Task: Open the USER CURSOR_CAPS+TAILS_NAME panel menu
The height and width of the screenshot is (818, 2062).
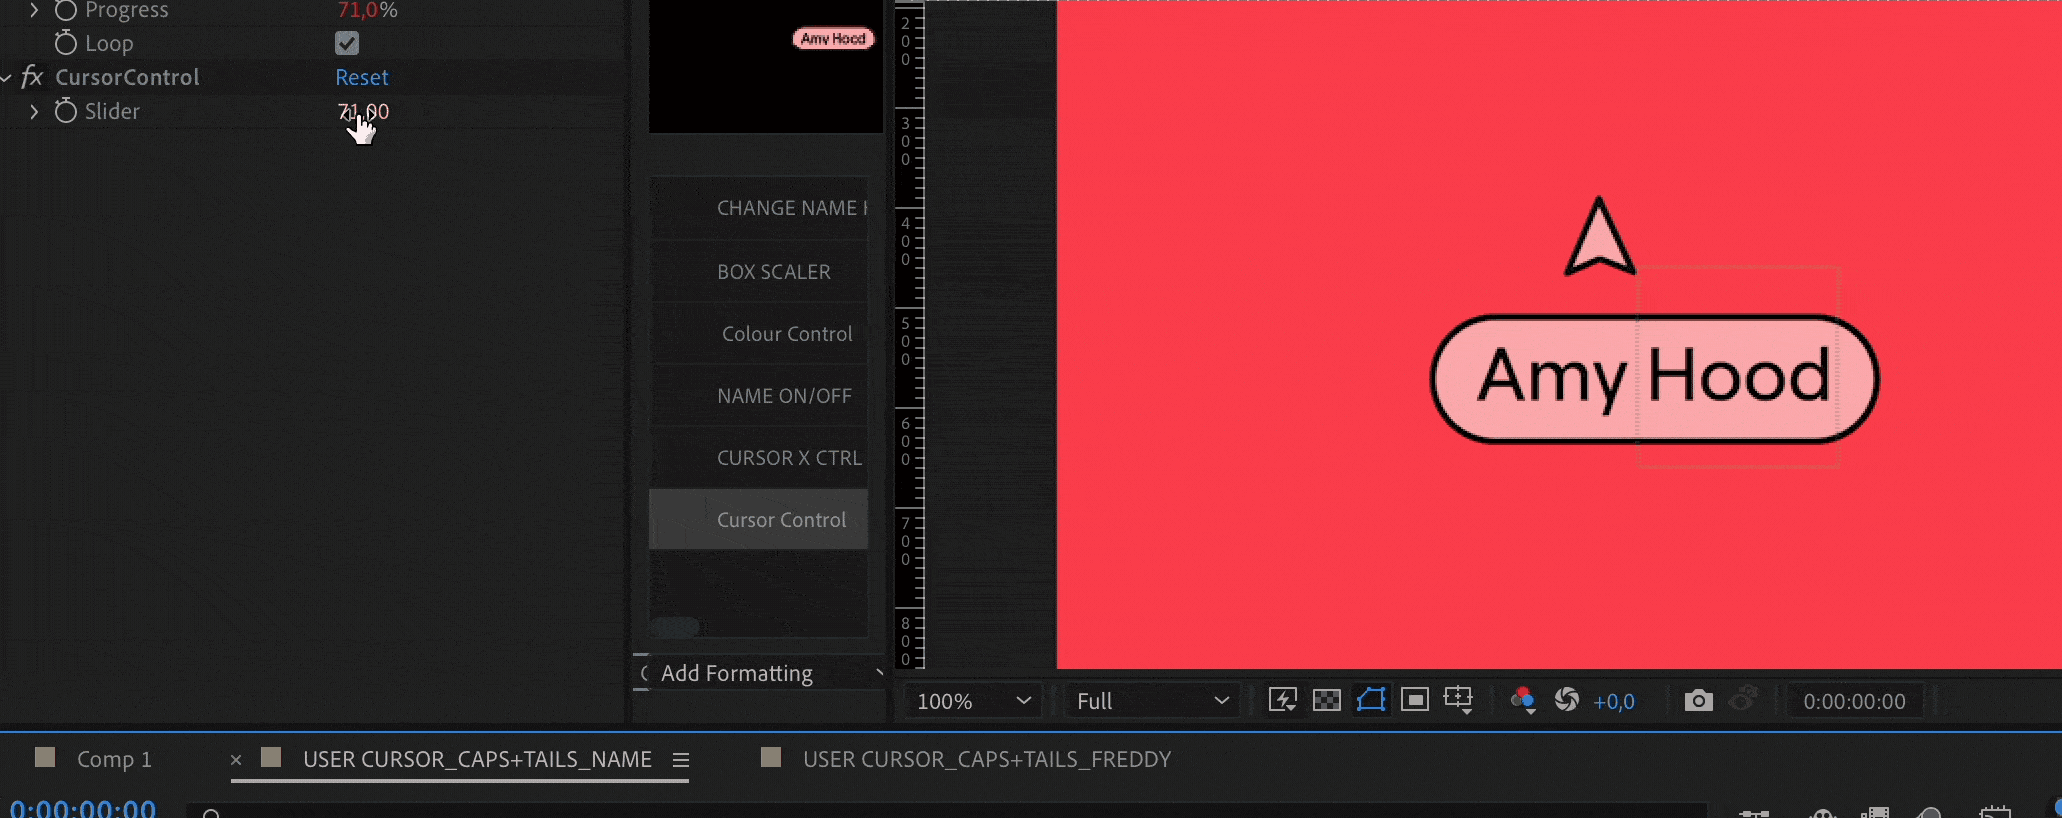Action: tap(681, 760)
